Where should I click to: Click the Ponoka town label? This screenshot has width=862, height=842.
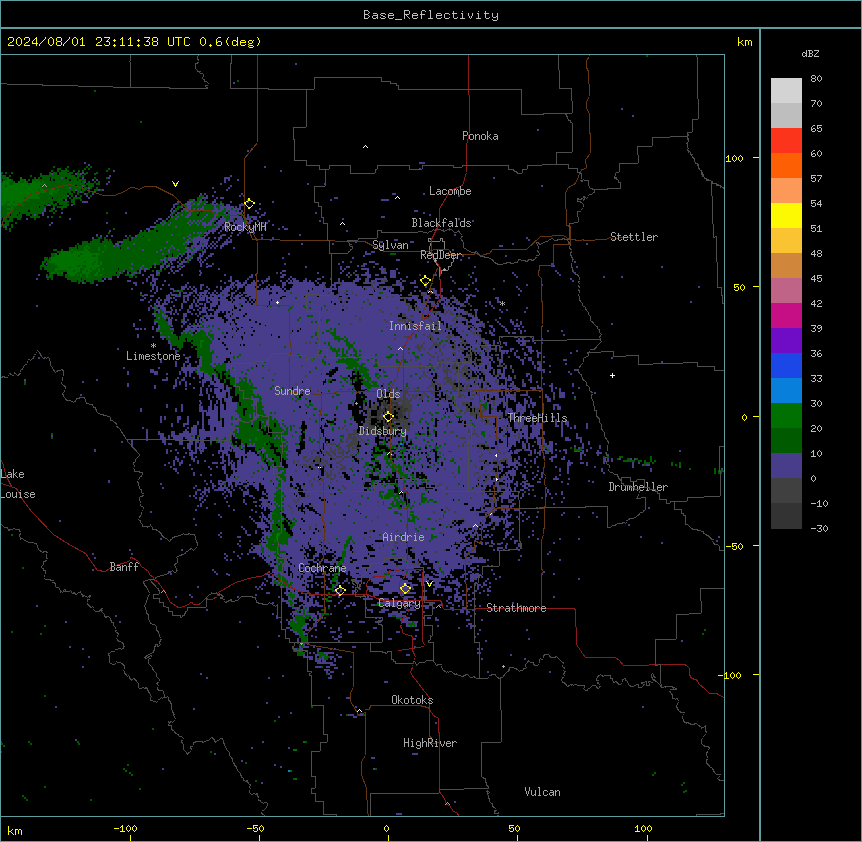(x=480, y=136)
